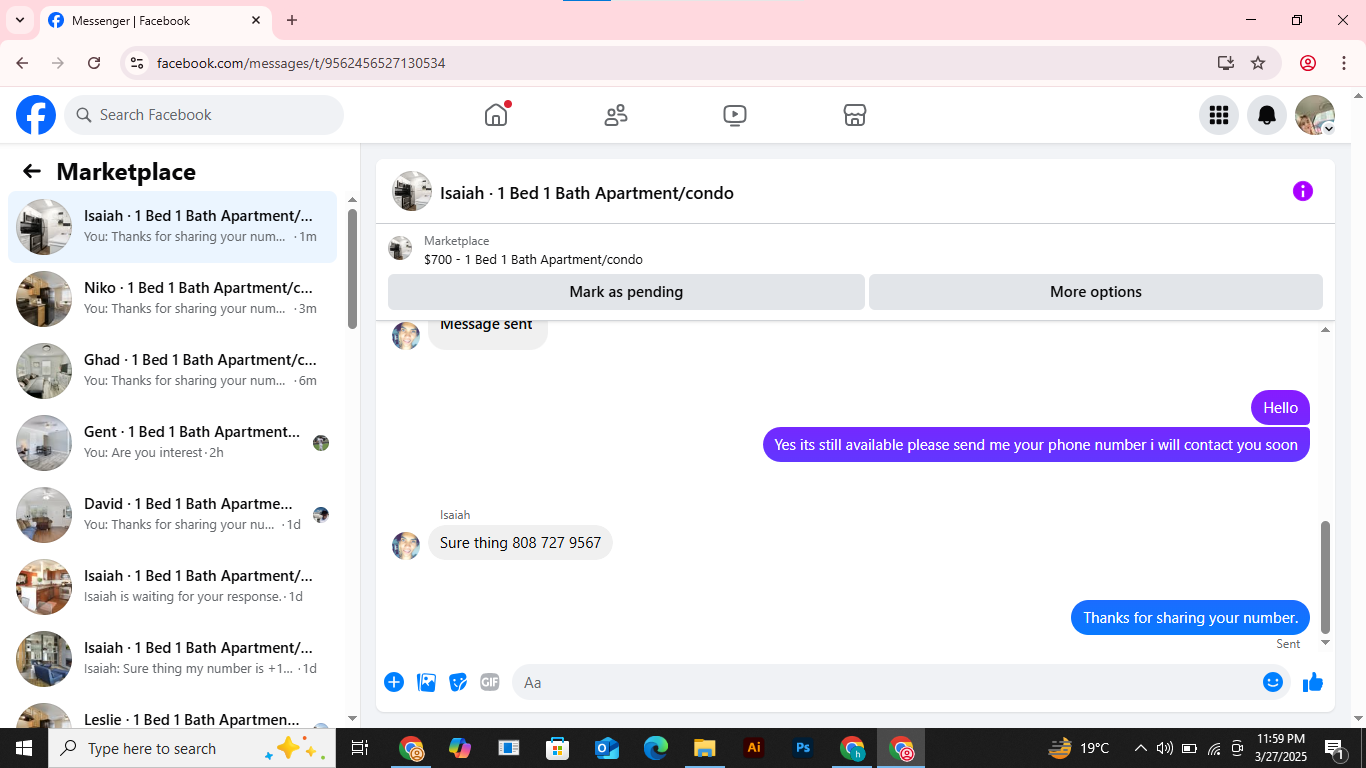This screenshot has width=1366, height=768.
Task: Open the notifications bell icon
Action: (1267, 115)
